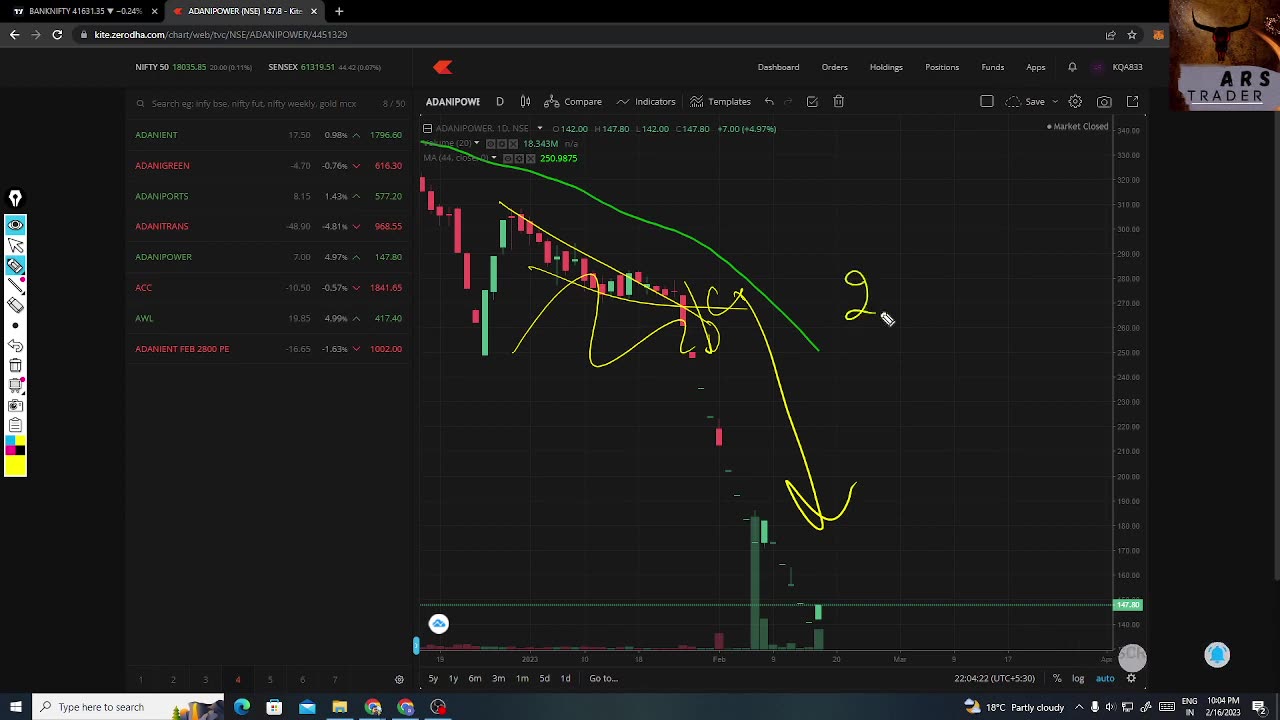1280x720 pixels.
Task: Toggle percentage scale
Action: (1057, 678)
